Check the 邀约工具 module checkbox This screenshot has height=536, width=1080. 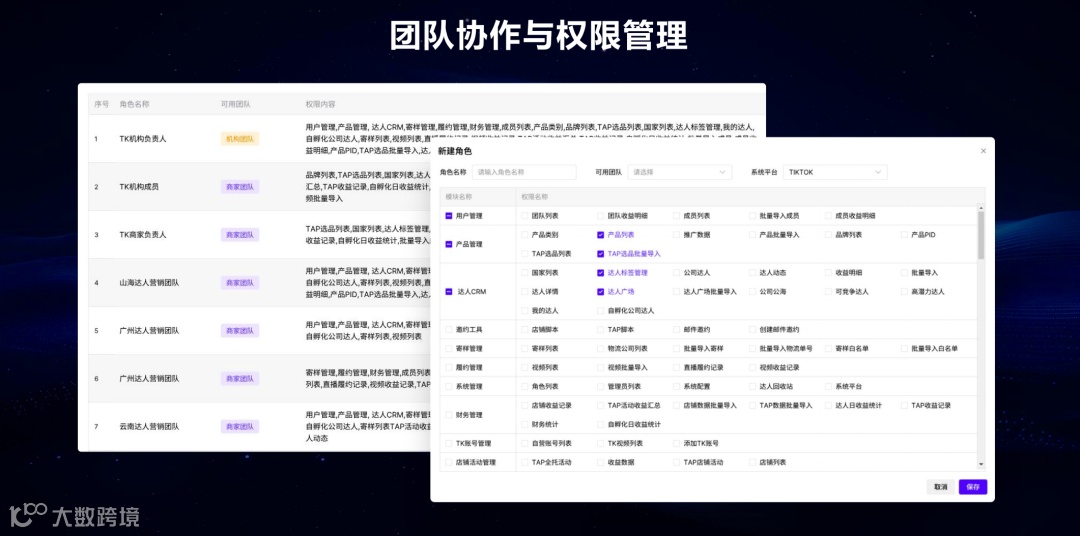click(x=448, y=329)
